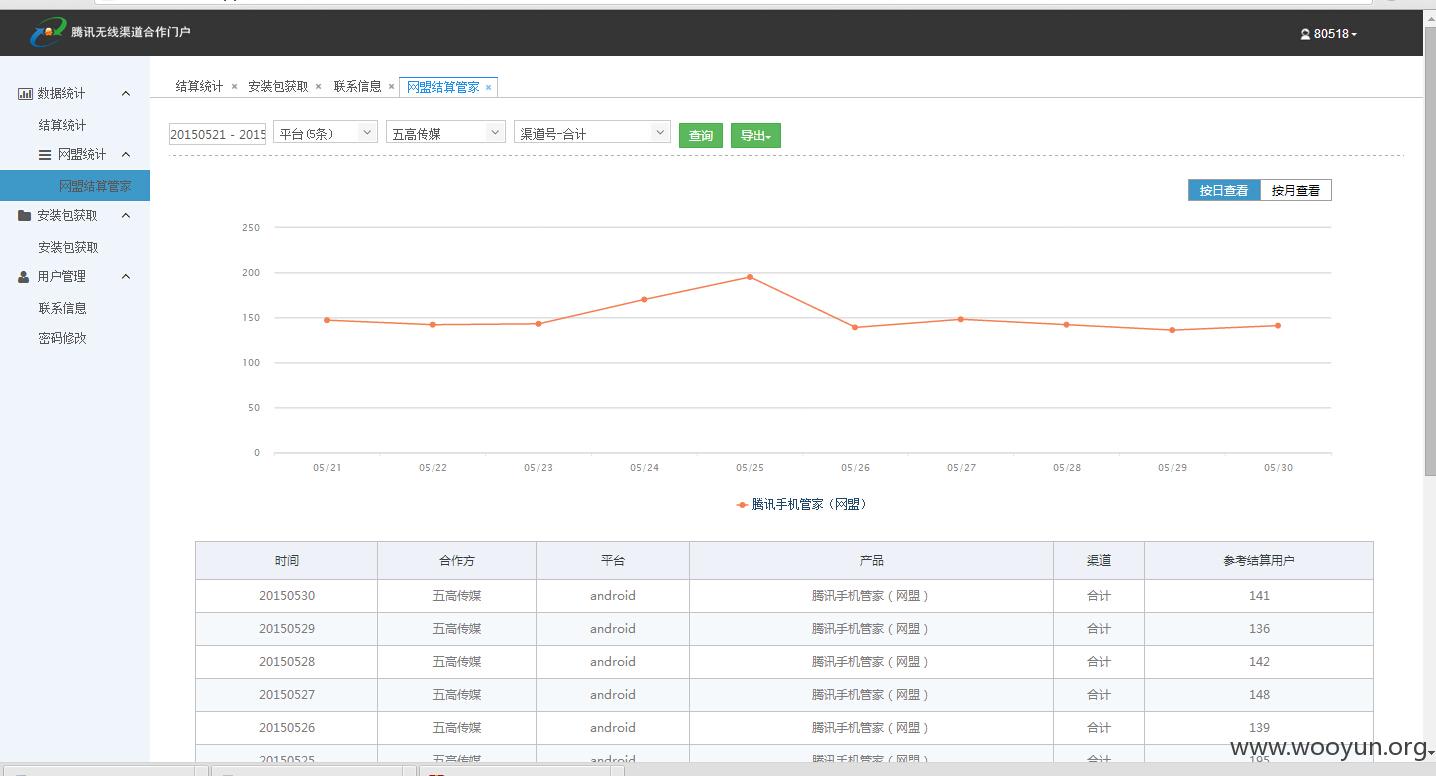Viewport: 1436px width, 776px height.
Task: Click the 05/21 data point on chart
Action: pos(327,320)
